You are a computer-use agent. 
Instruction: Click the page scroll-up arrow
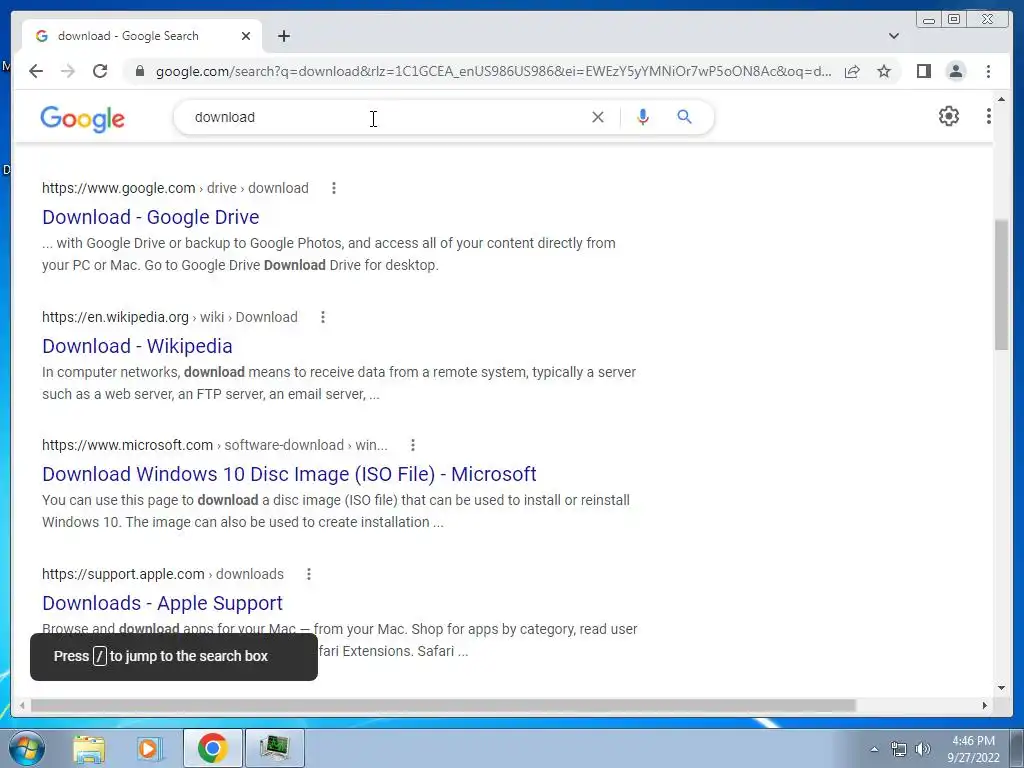(1001, 100)
